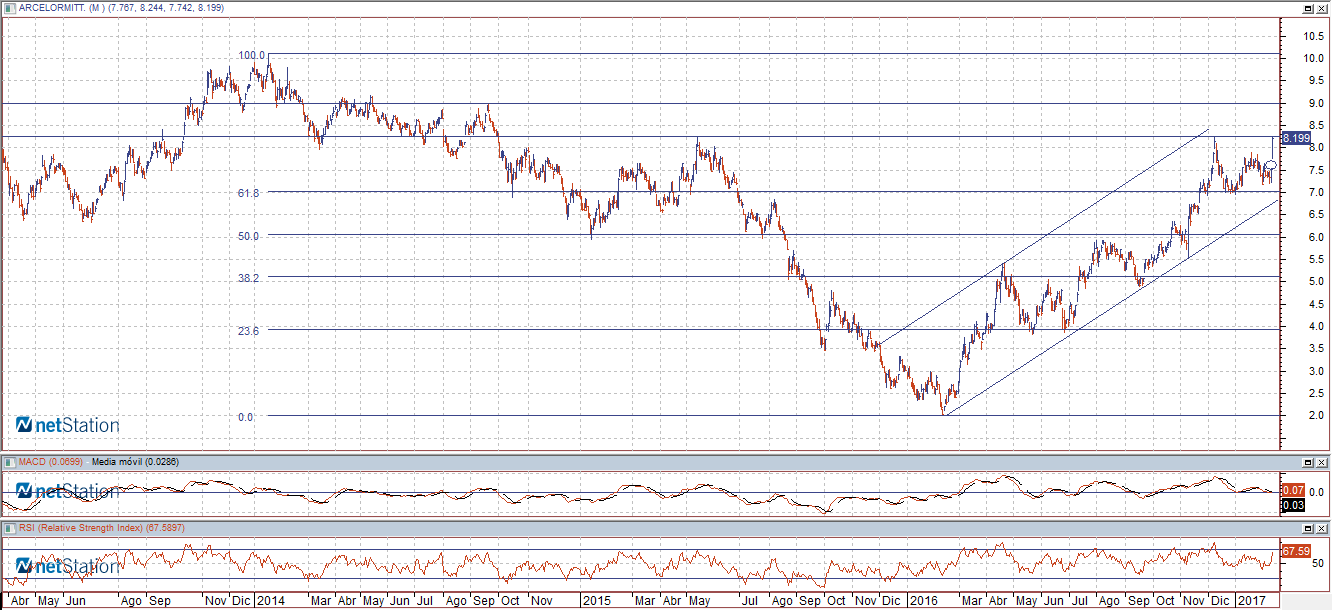The width and height of the screenshot is (1332, 610).
Task: Select the Fibonacci 38.2 level label
Action: 249,278
